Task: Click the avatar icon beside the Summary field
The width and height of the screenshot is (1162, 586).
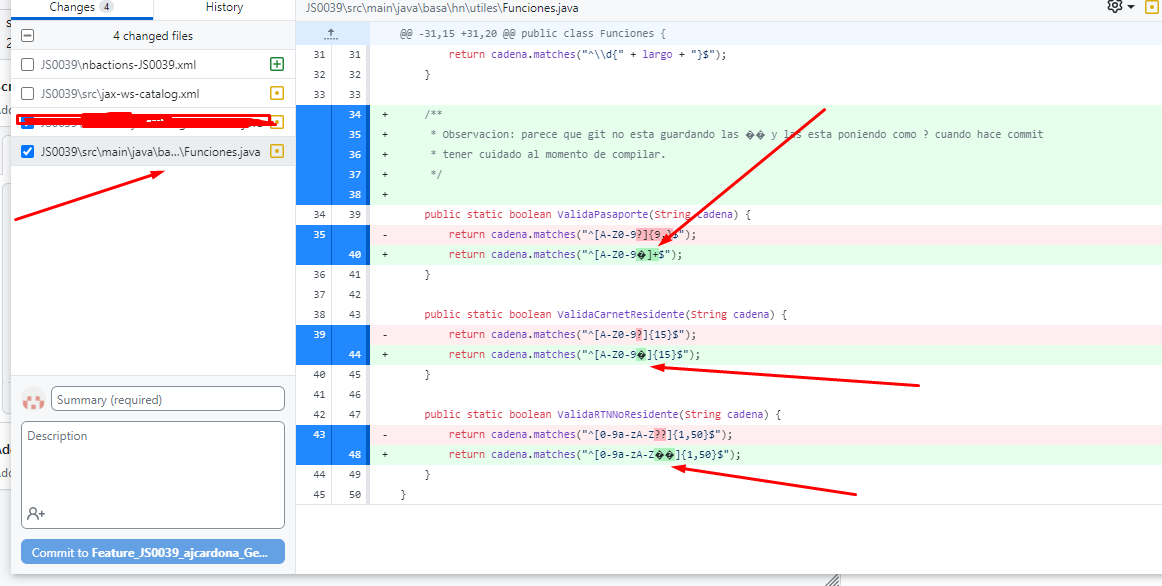Action: [33, 399]
